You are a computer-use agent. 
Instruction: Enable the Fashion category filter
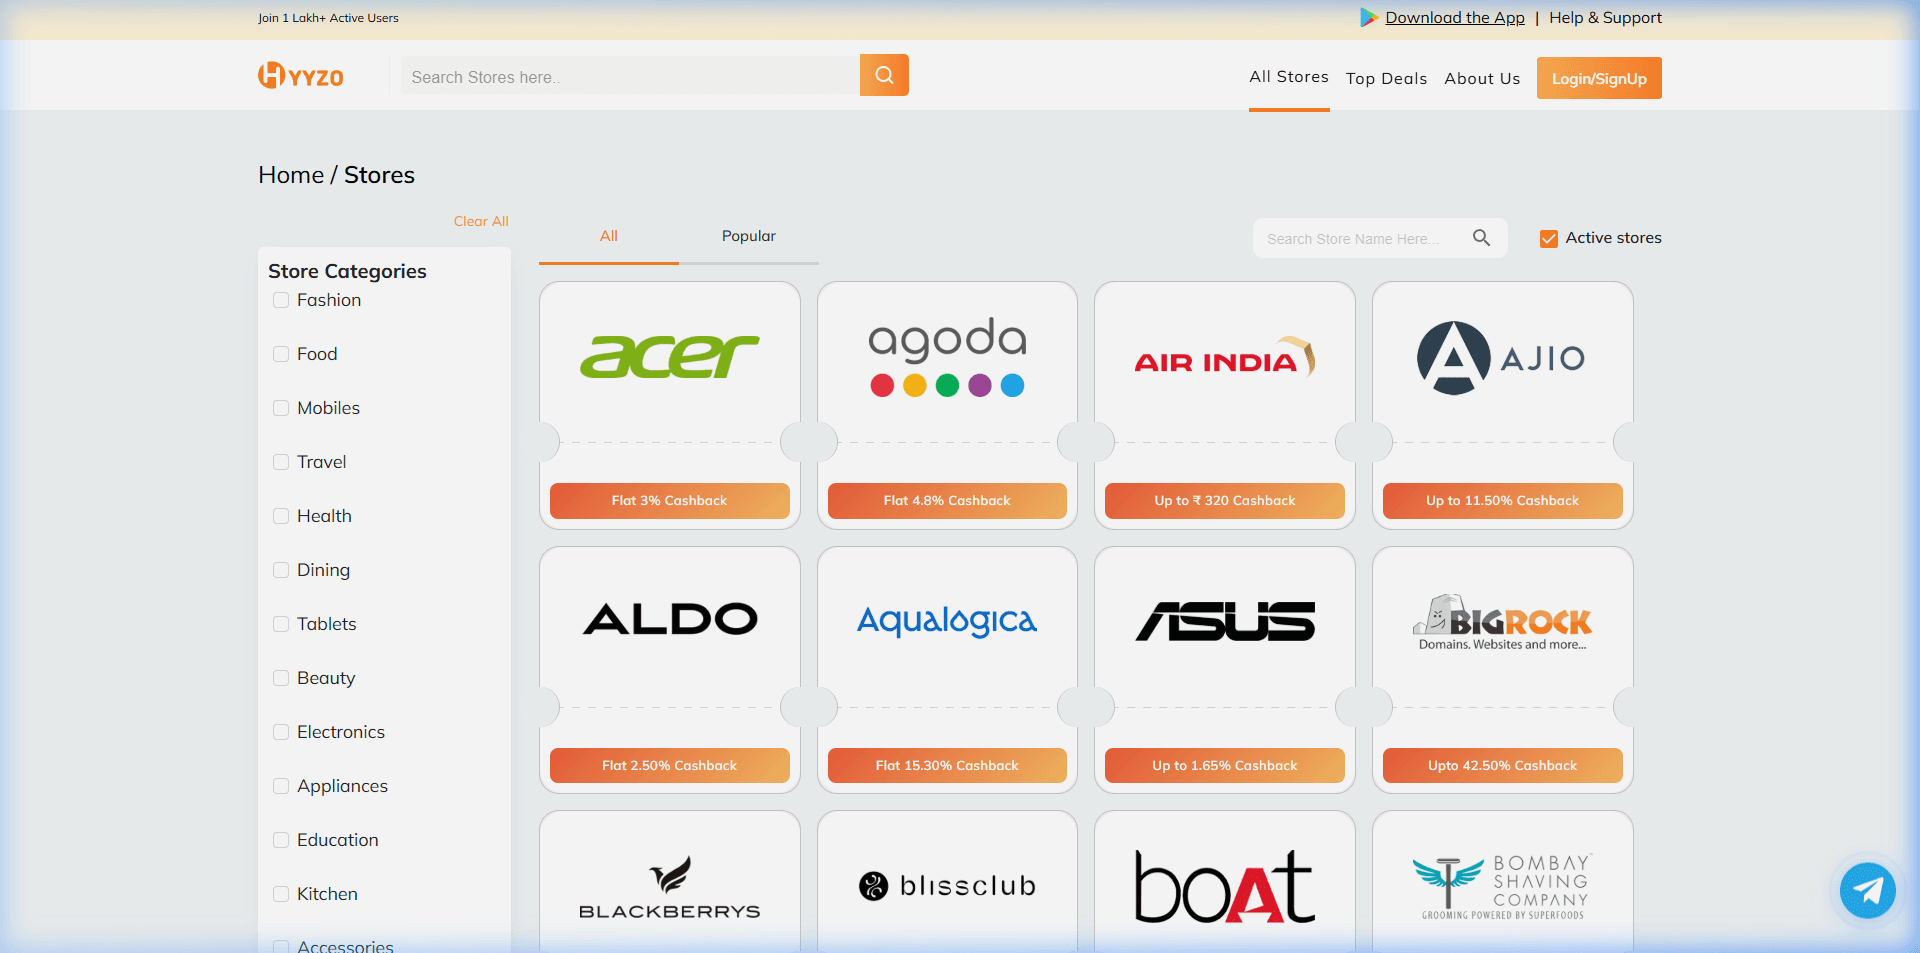click(x=280, y=299)
